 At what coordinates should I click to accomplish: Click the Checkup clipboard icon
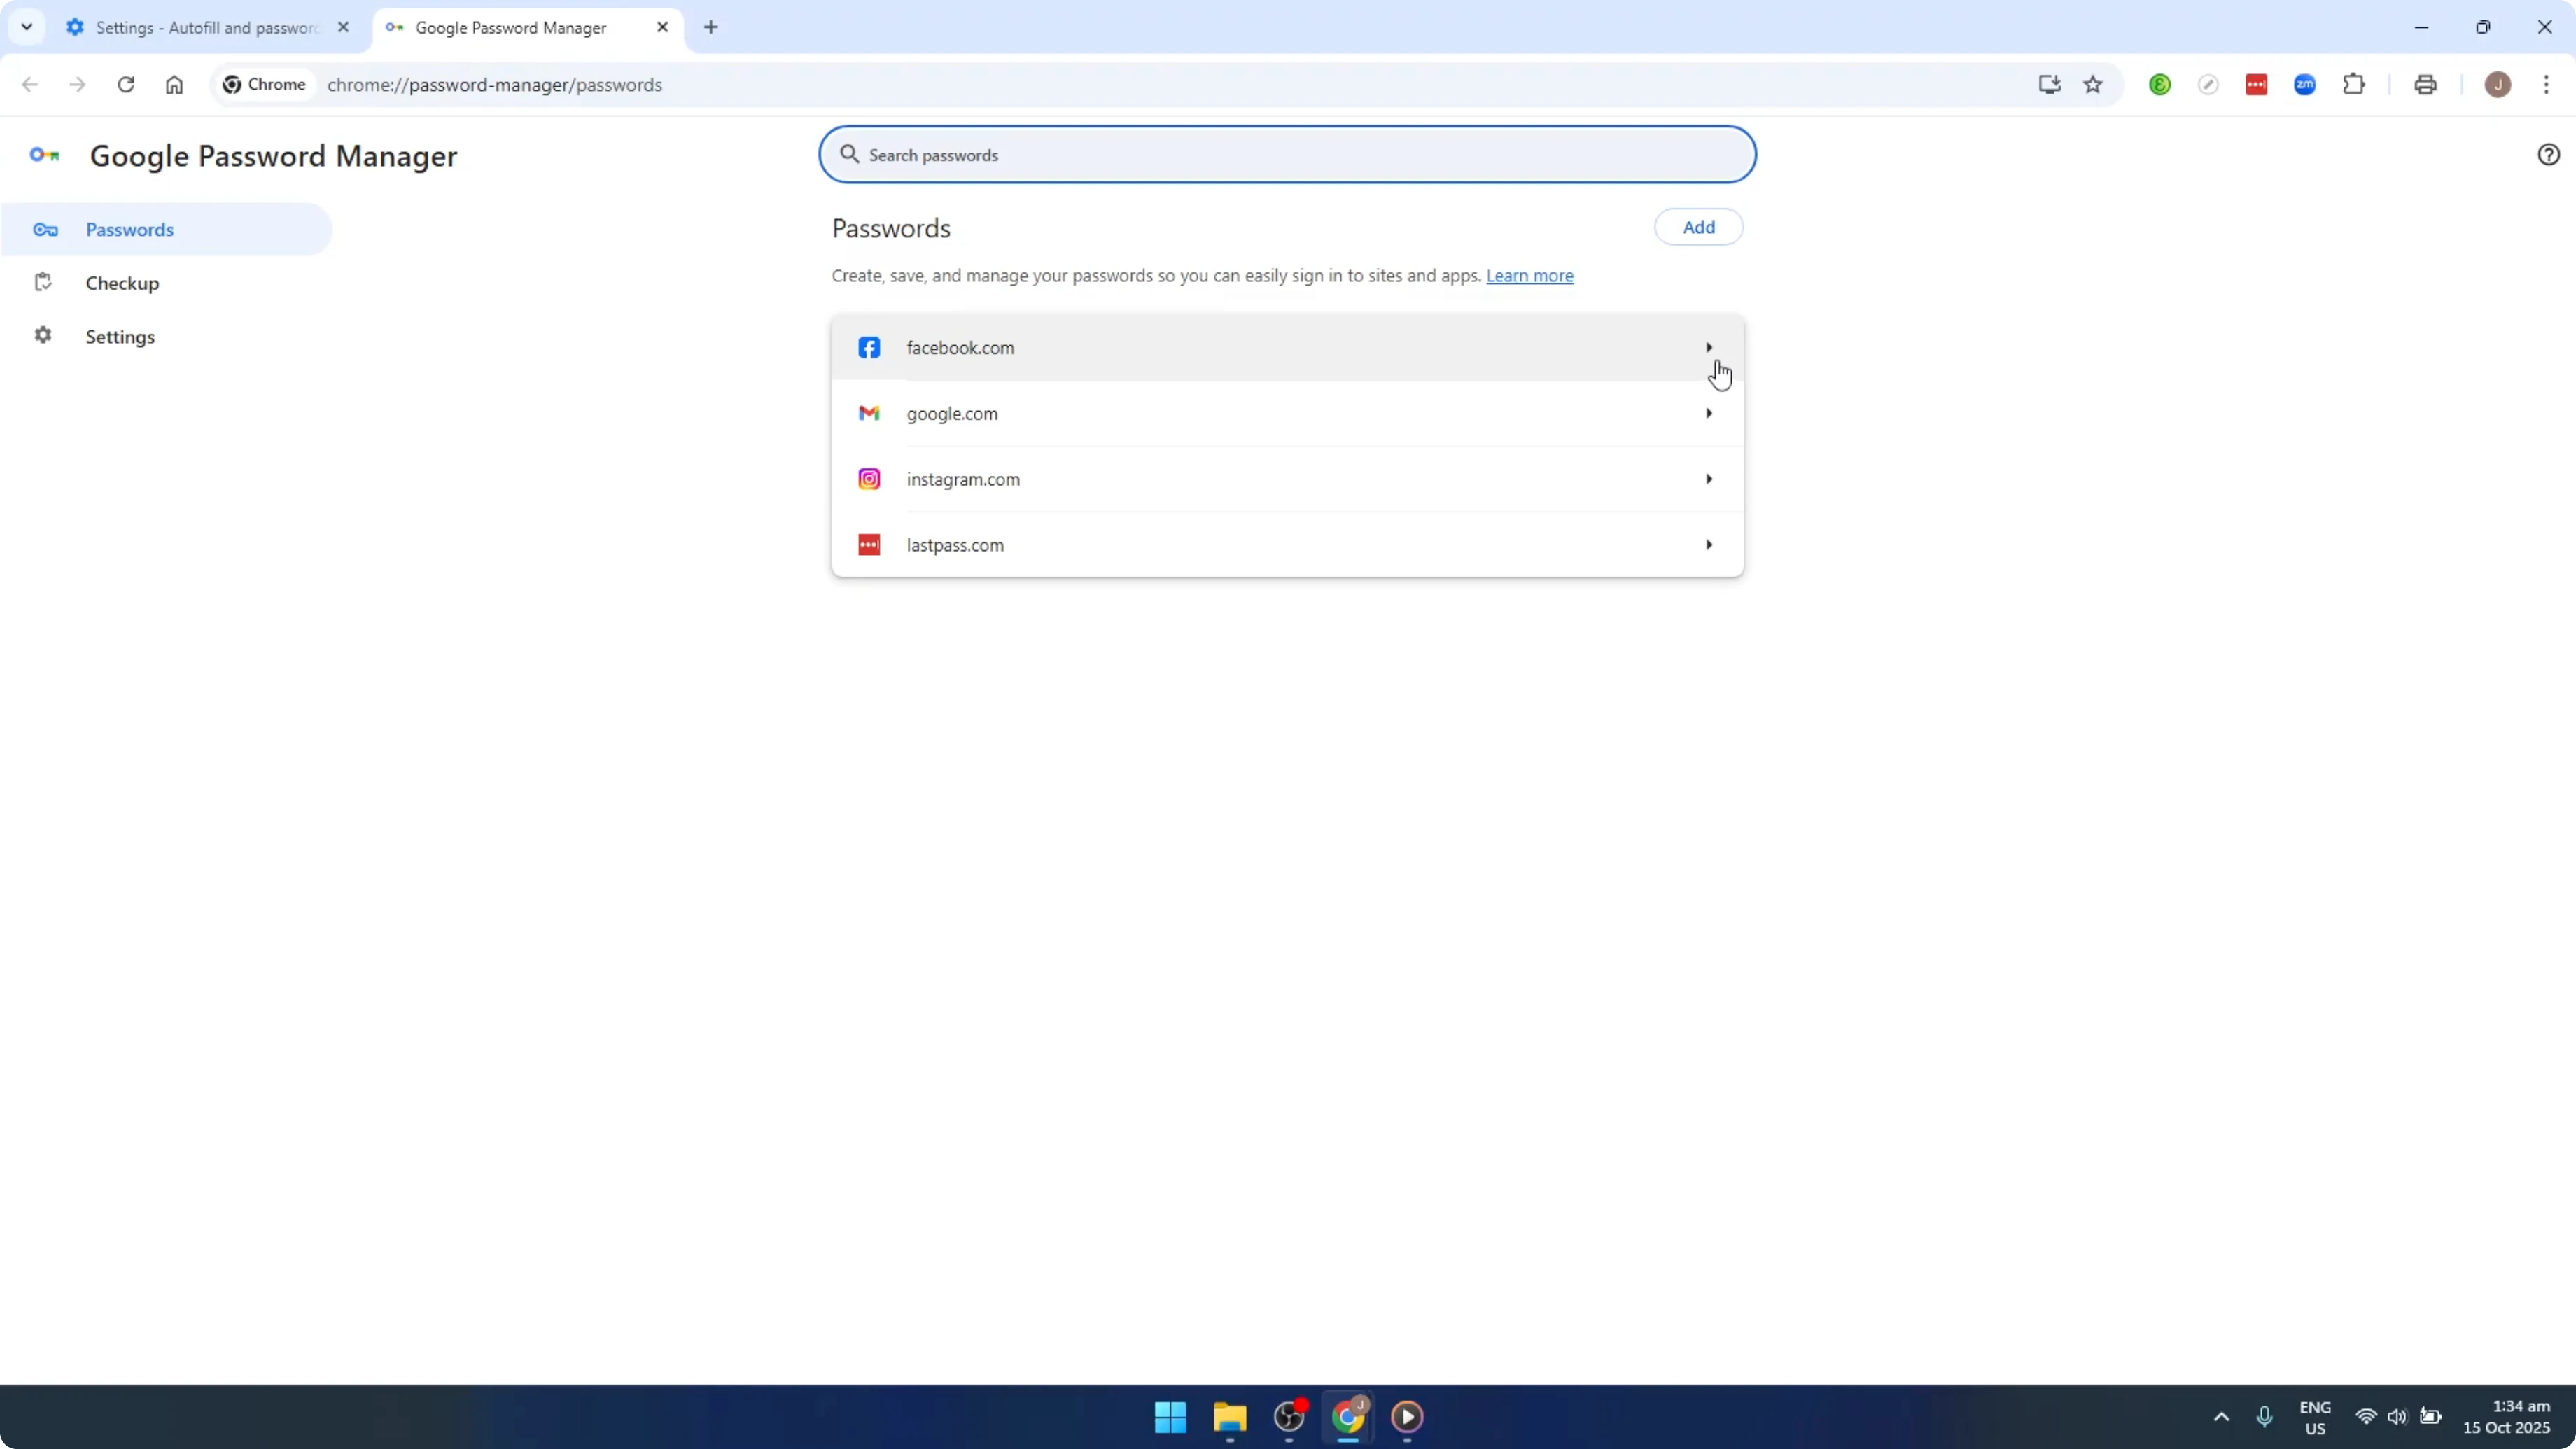click(x=43, y=282)
